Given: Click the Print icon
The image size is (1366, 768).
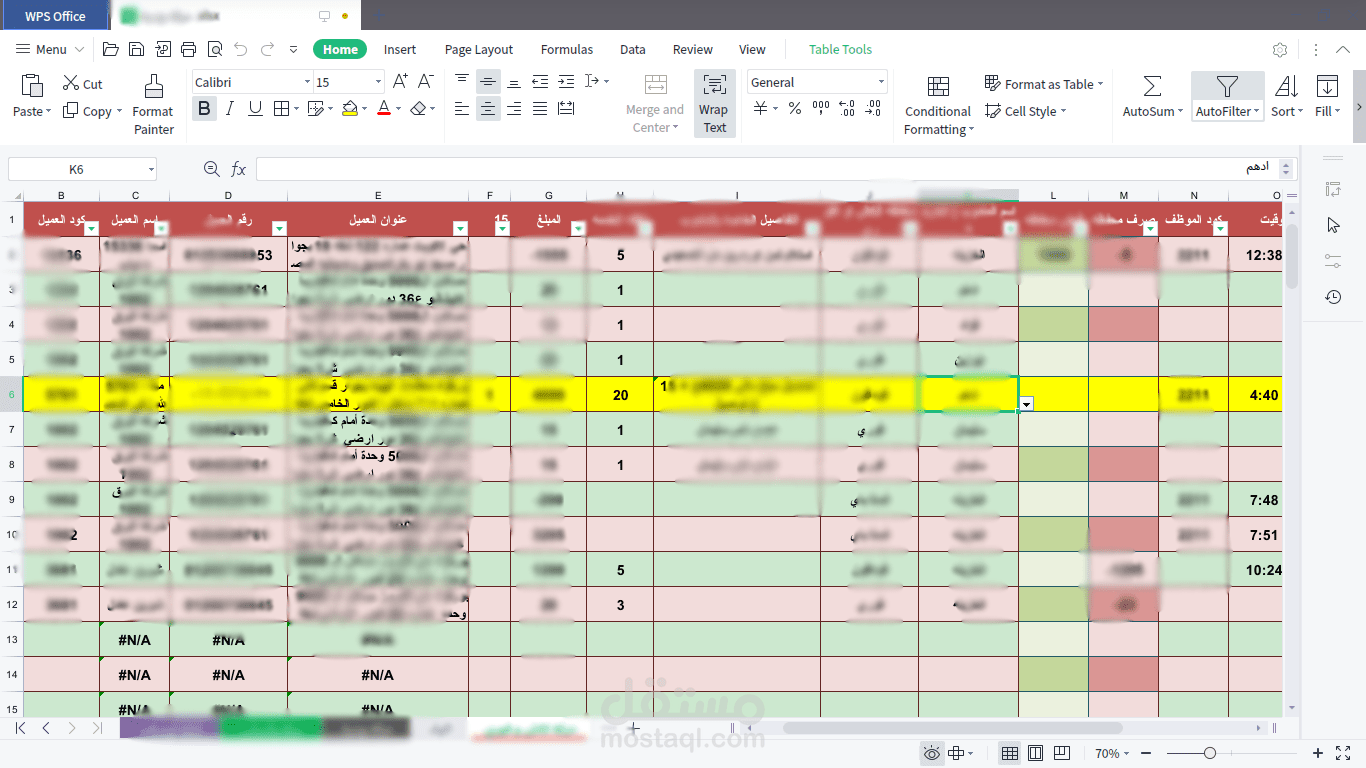Looking at the screenshot, I should pyautogui.click(x=189, y=49).
